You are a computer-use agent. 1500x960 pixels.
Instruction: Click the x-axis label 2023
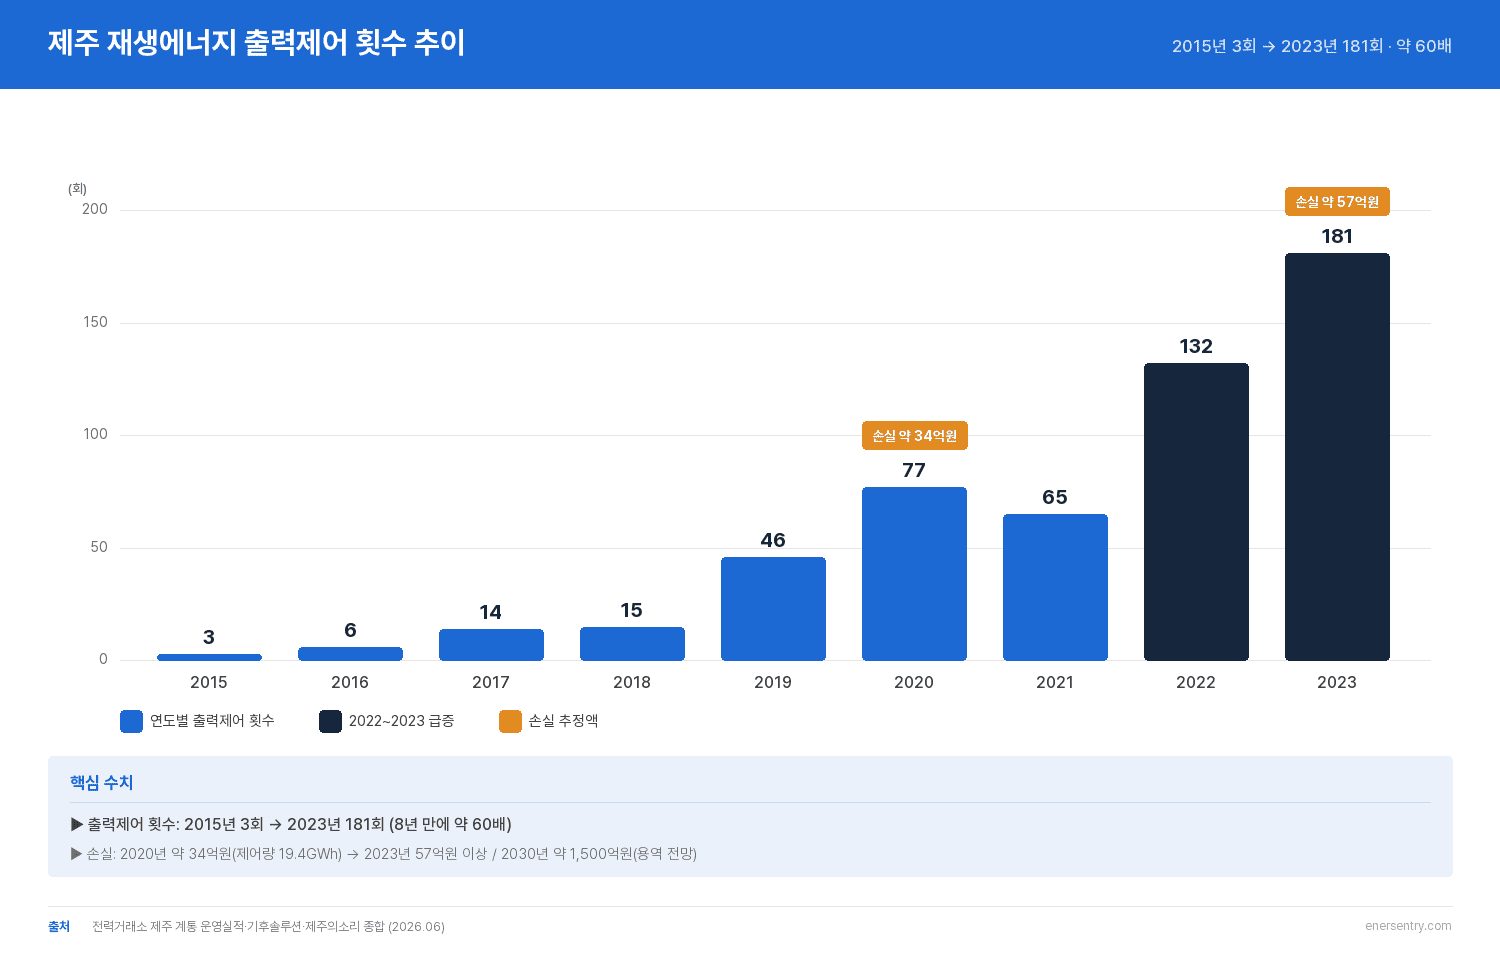(1337, 682)
